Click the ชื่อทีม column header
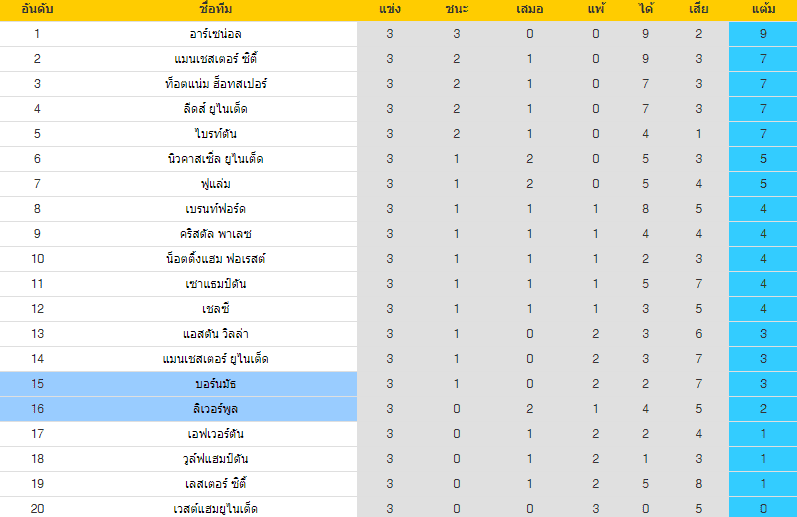797x517 pixels. (216, 9)
